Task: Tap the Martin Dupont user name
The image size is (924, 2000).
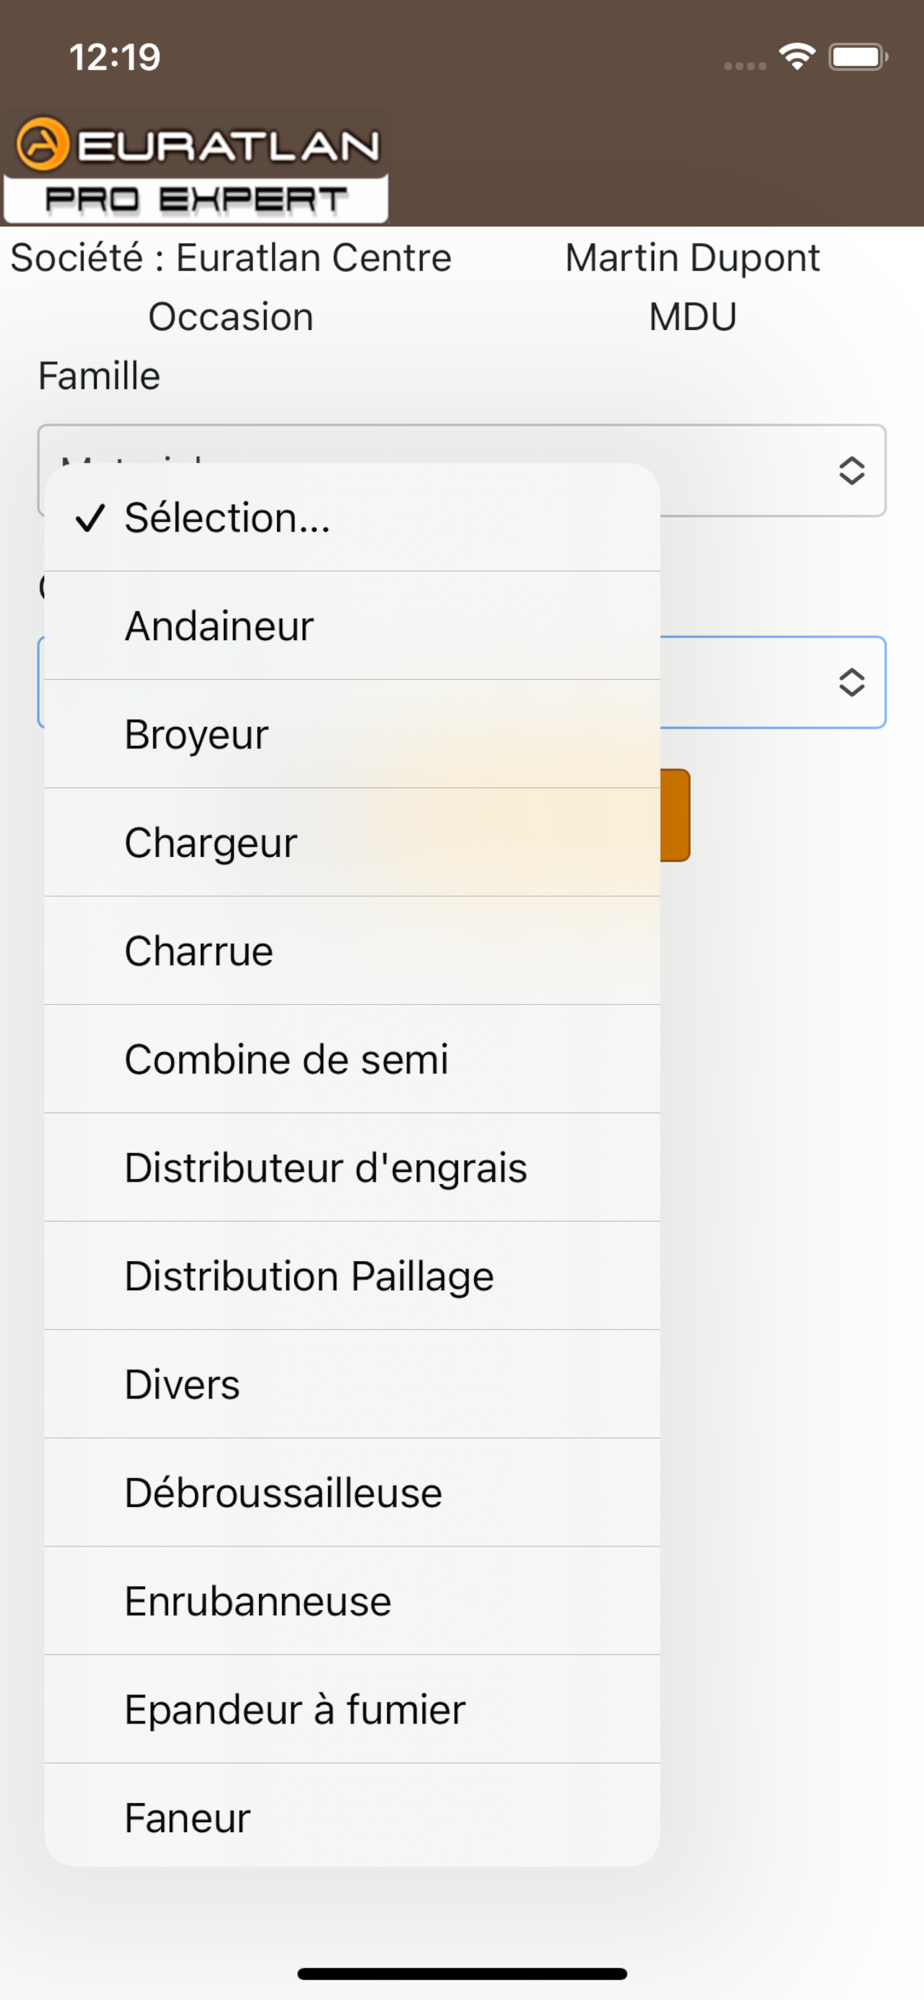Action: click(692, 258)
